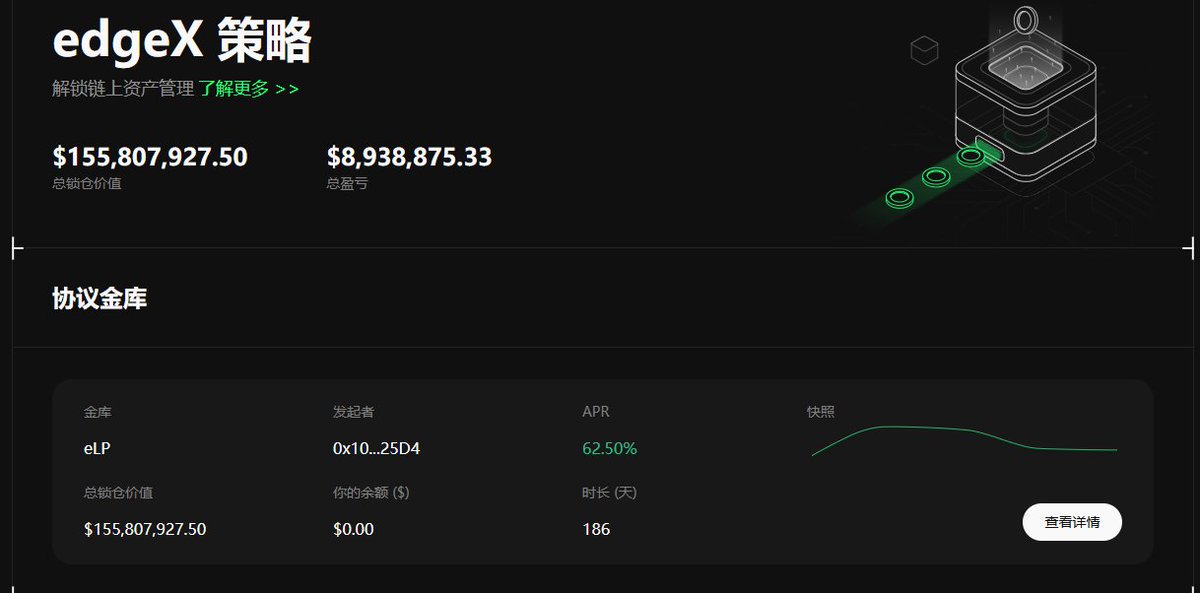Image resolution: width=1200 pixels, height=593 pixels.
Task: Click the 186 days duration value
Action: pos(596,529)
